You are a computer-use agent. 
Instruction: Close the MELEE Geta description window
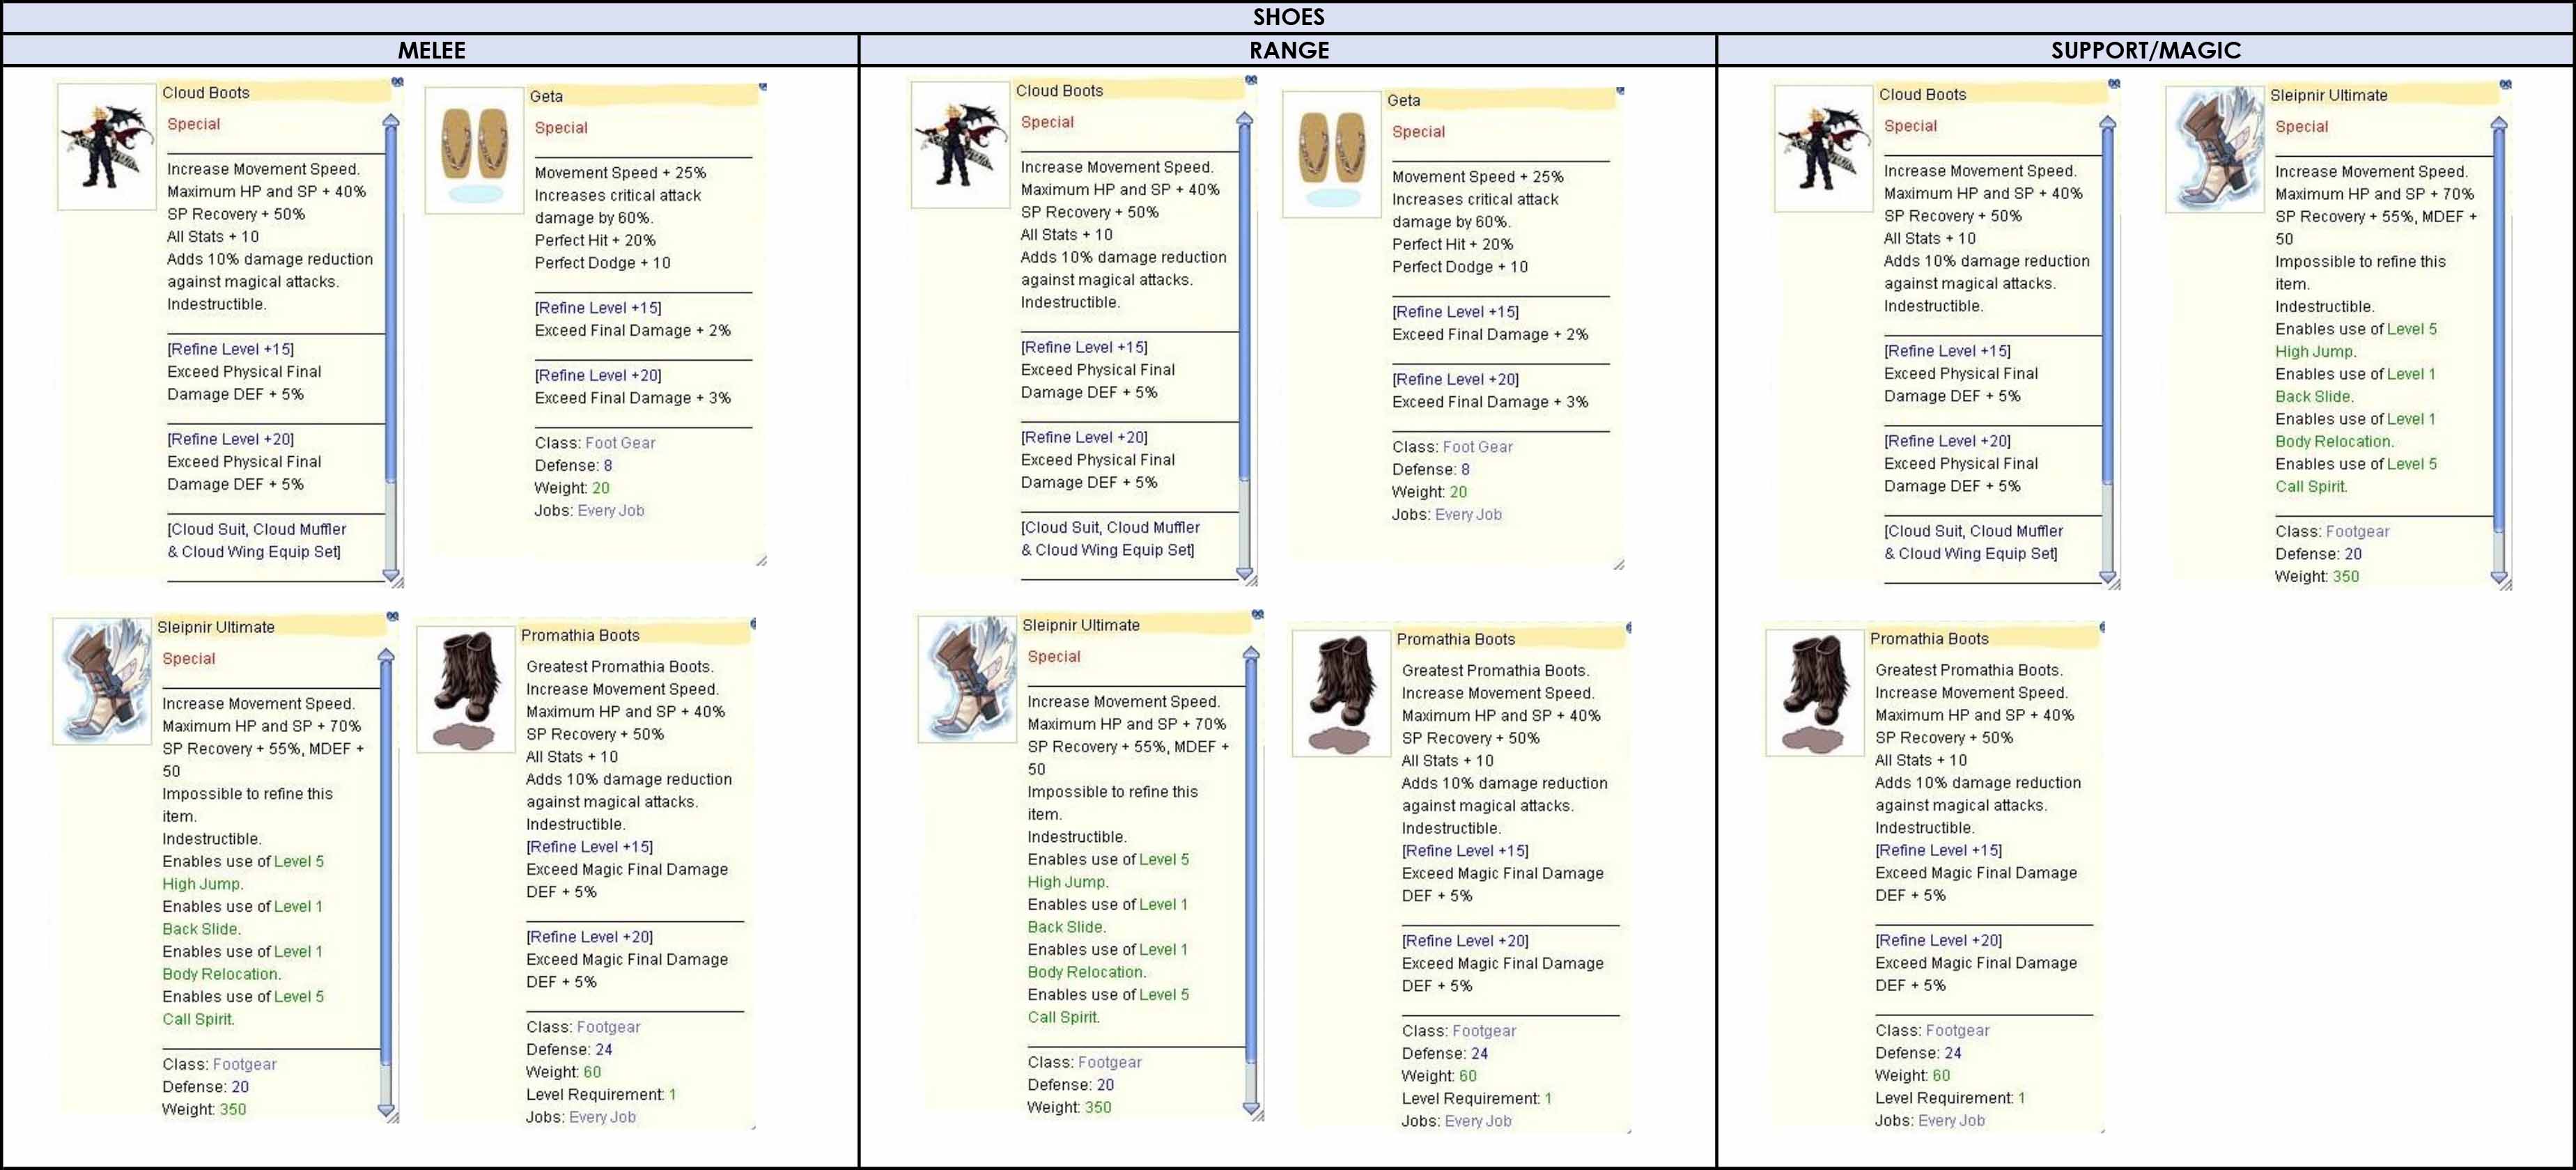762,87
